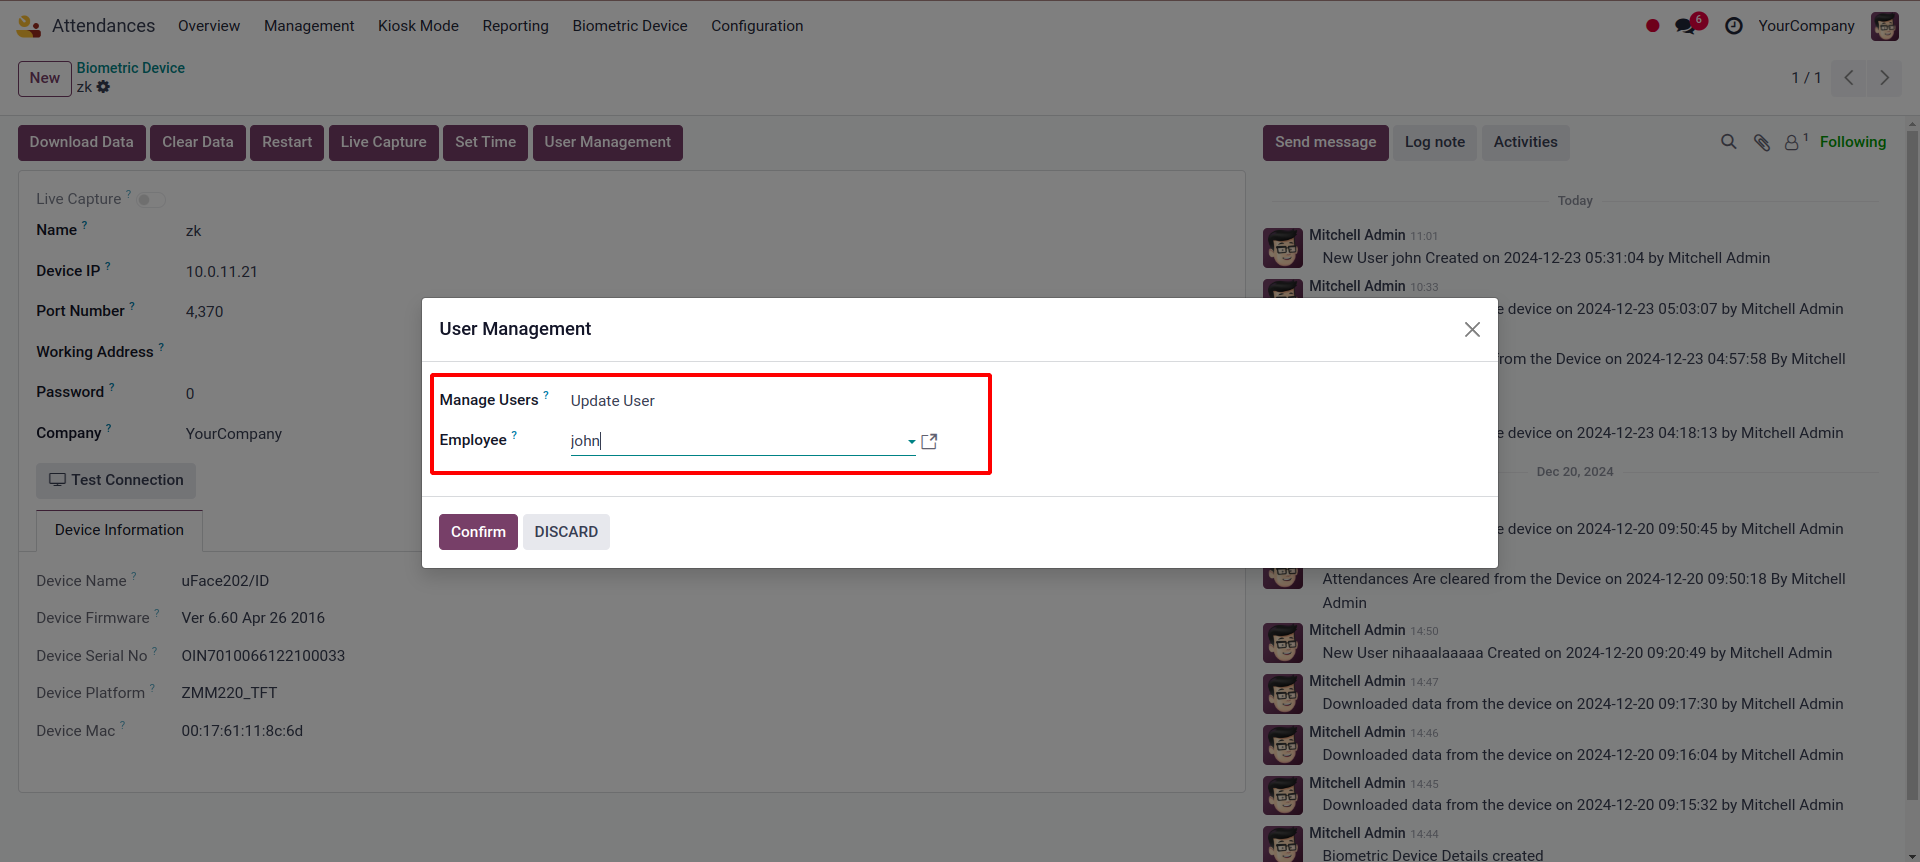
Task: Switch to the Device Information tab
Action: pyautogui.click(x=119, y=530)
